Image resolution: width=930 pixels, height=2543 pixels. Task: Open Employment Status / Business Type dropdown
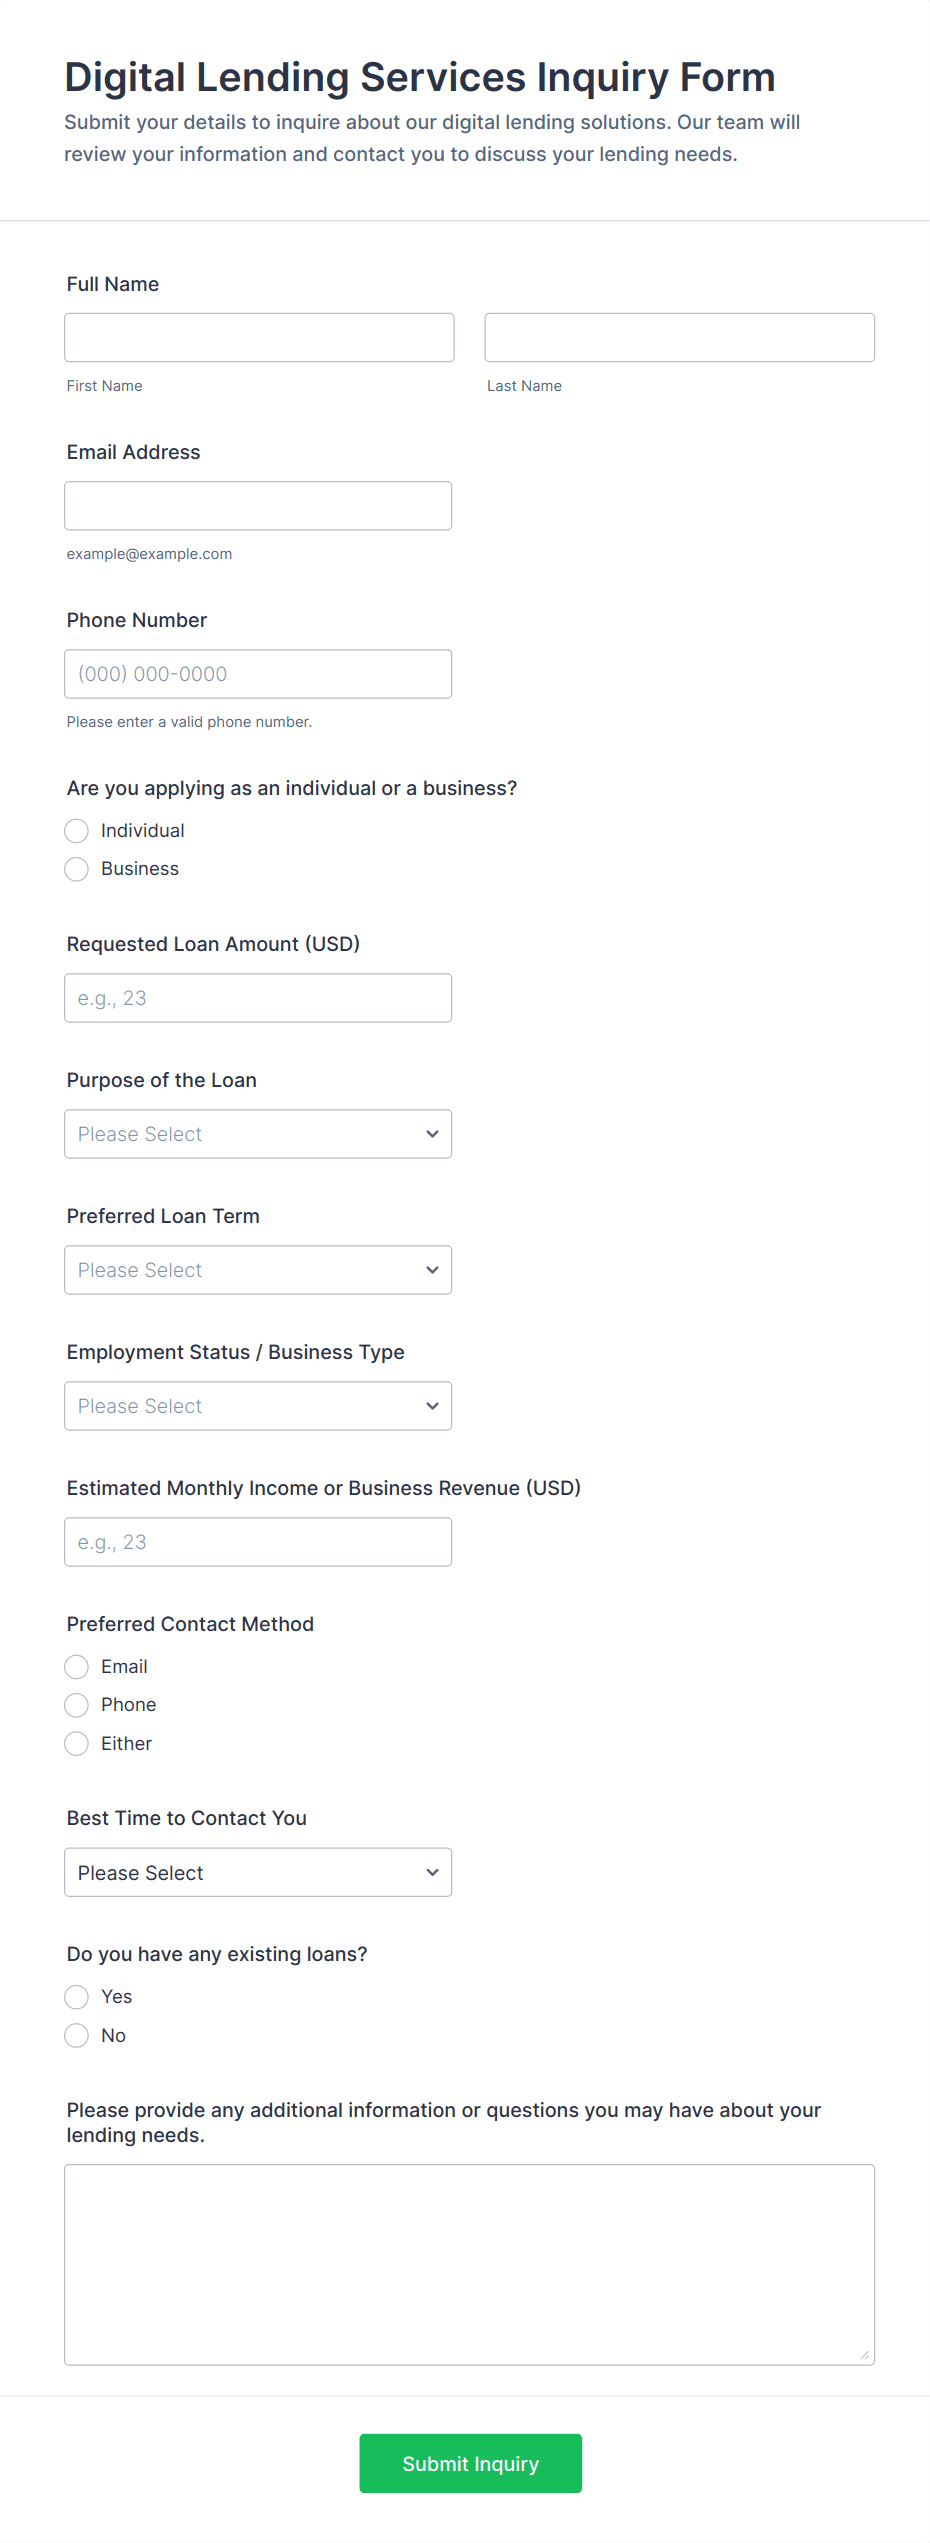click(x=258, y=1405)
